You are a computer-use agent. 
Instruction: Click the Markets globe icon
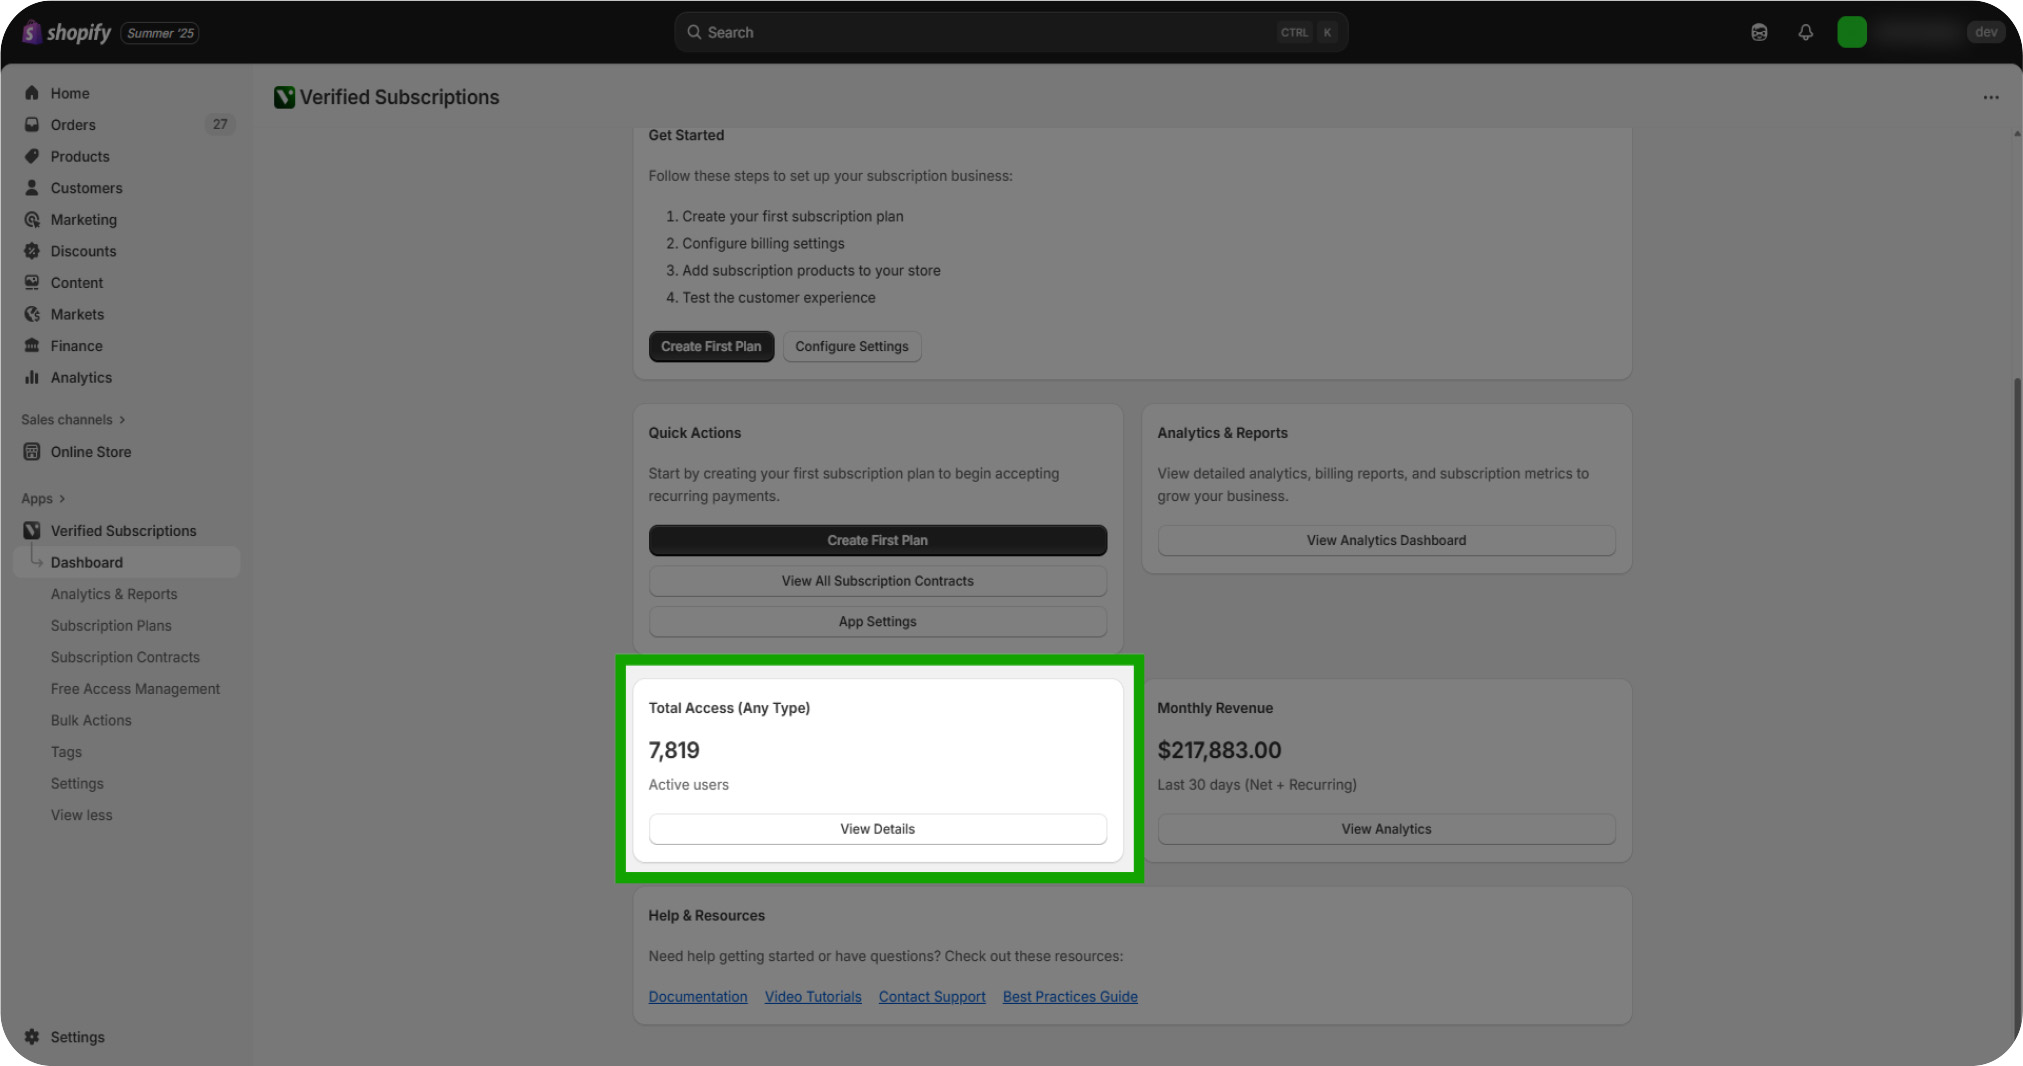32,314
